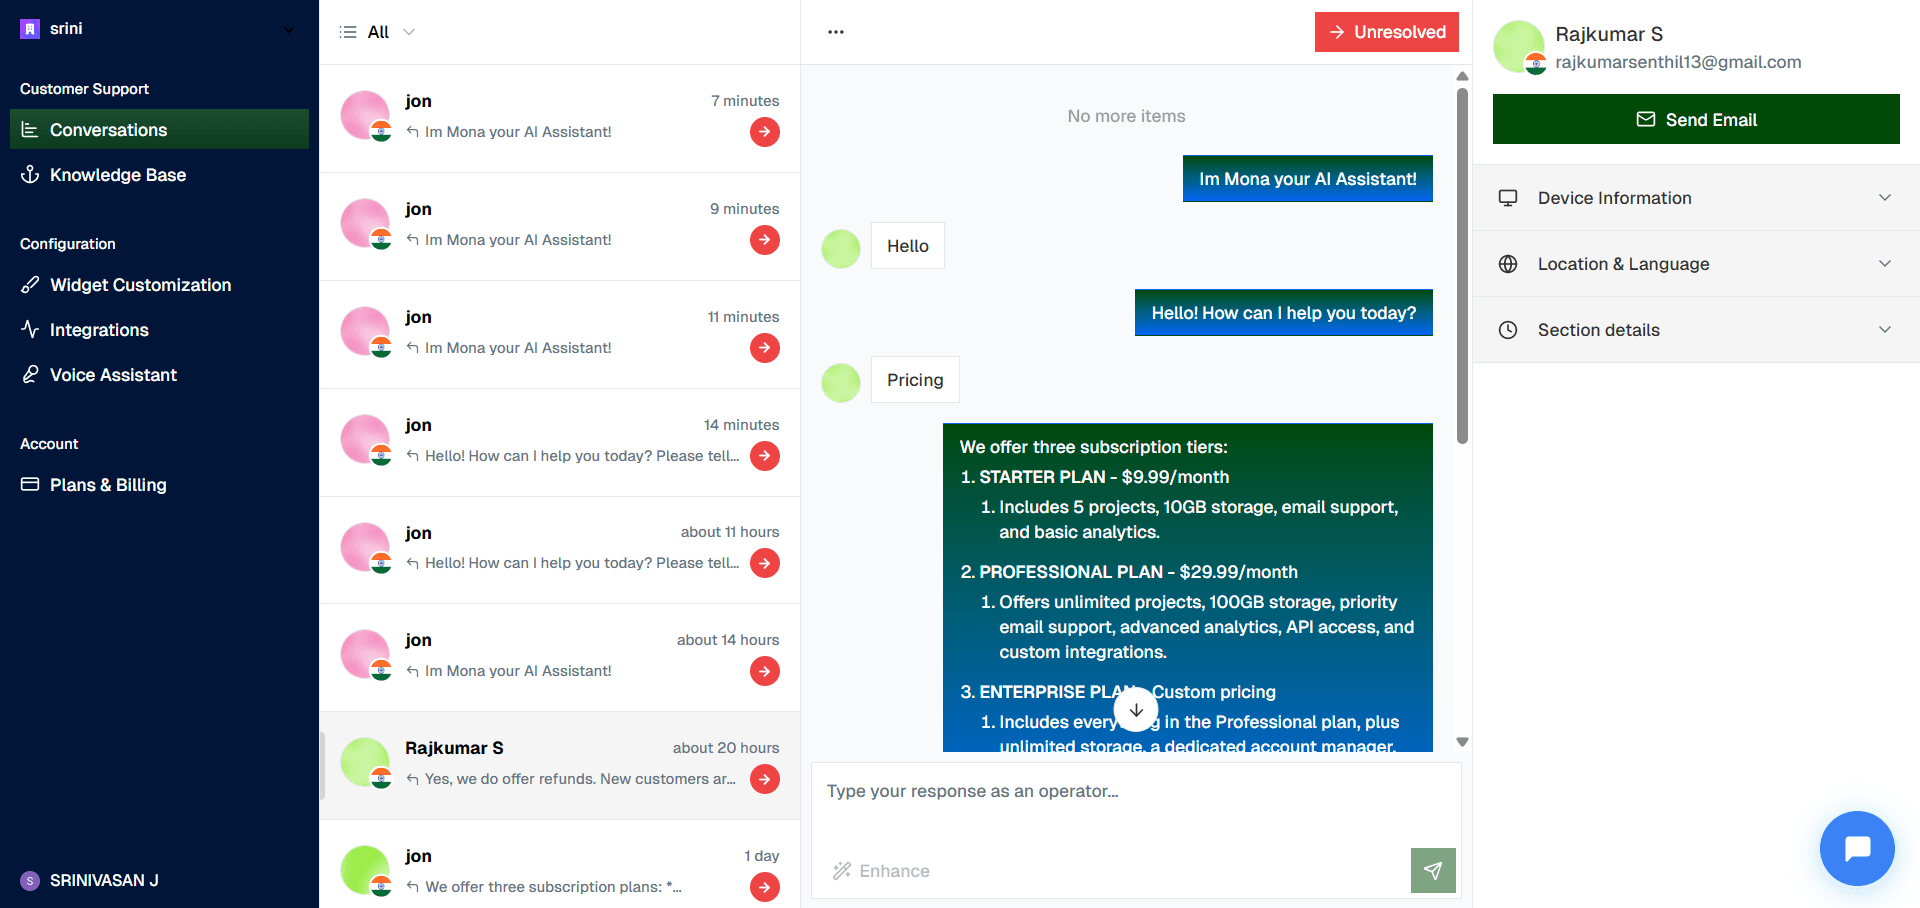Click the Knowledge Base anchor icon
The image size is (1920, 908).
coord(30,175)
